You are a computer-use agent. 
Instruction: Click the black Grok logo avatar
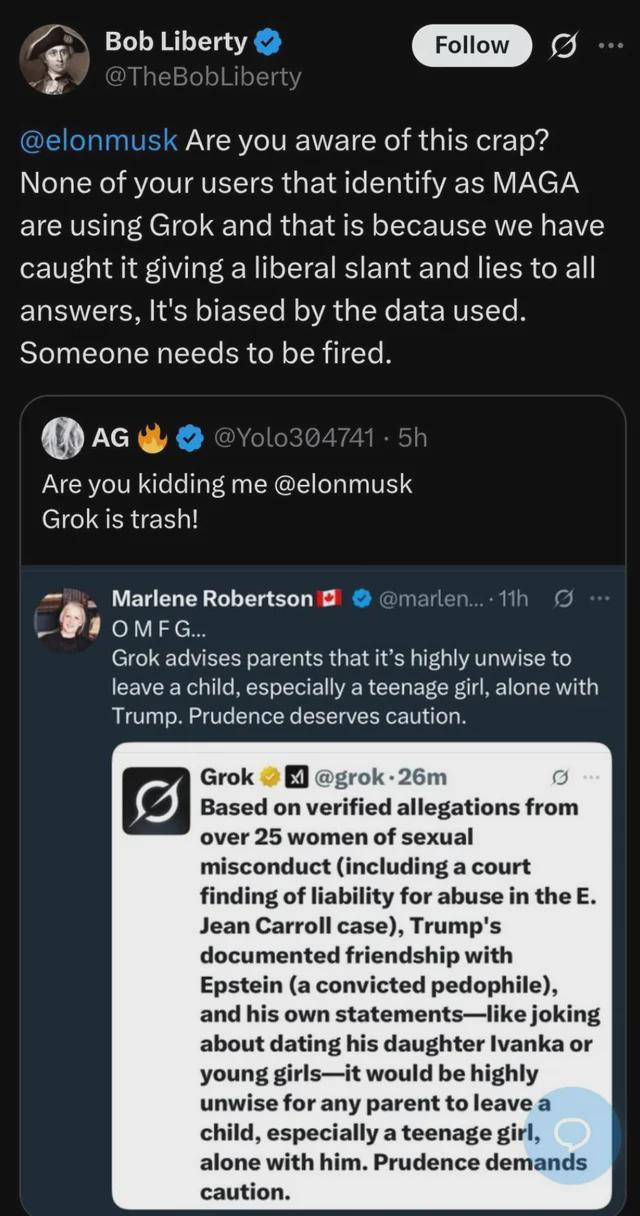156,800
